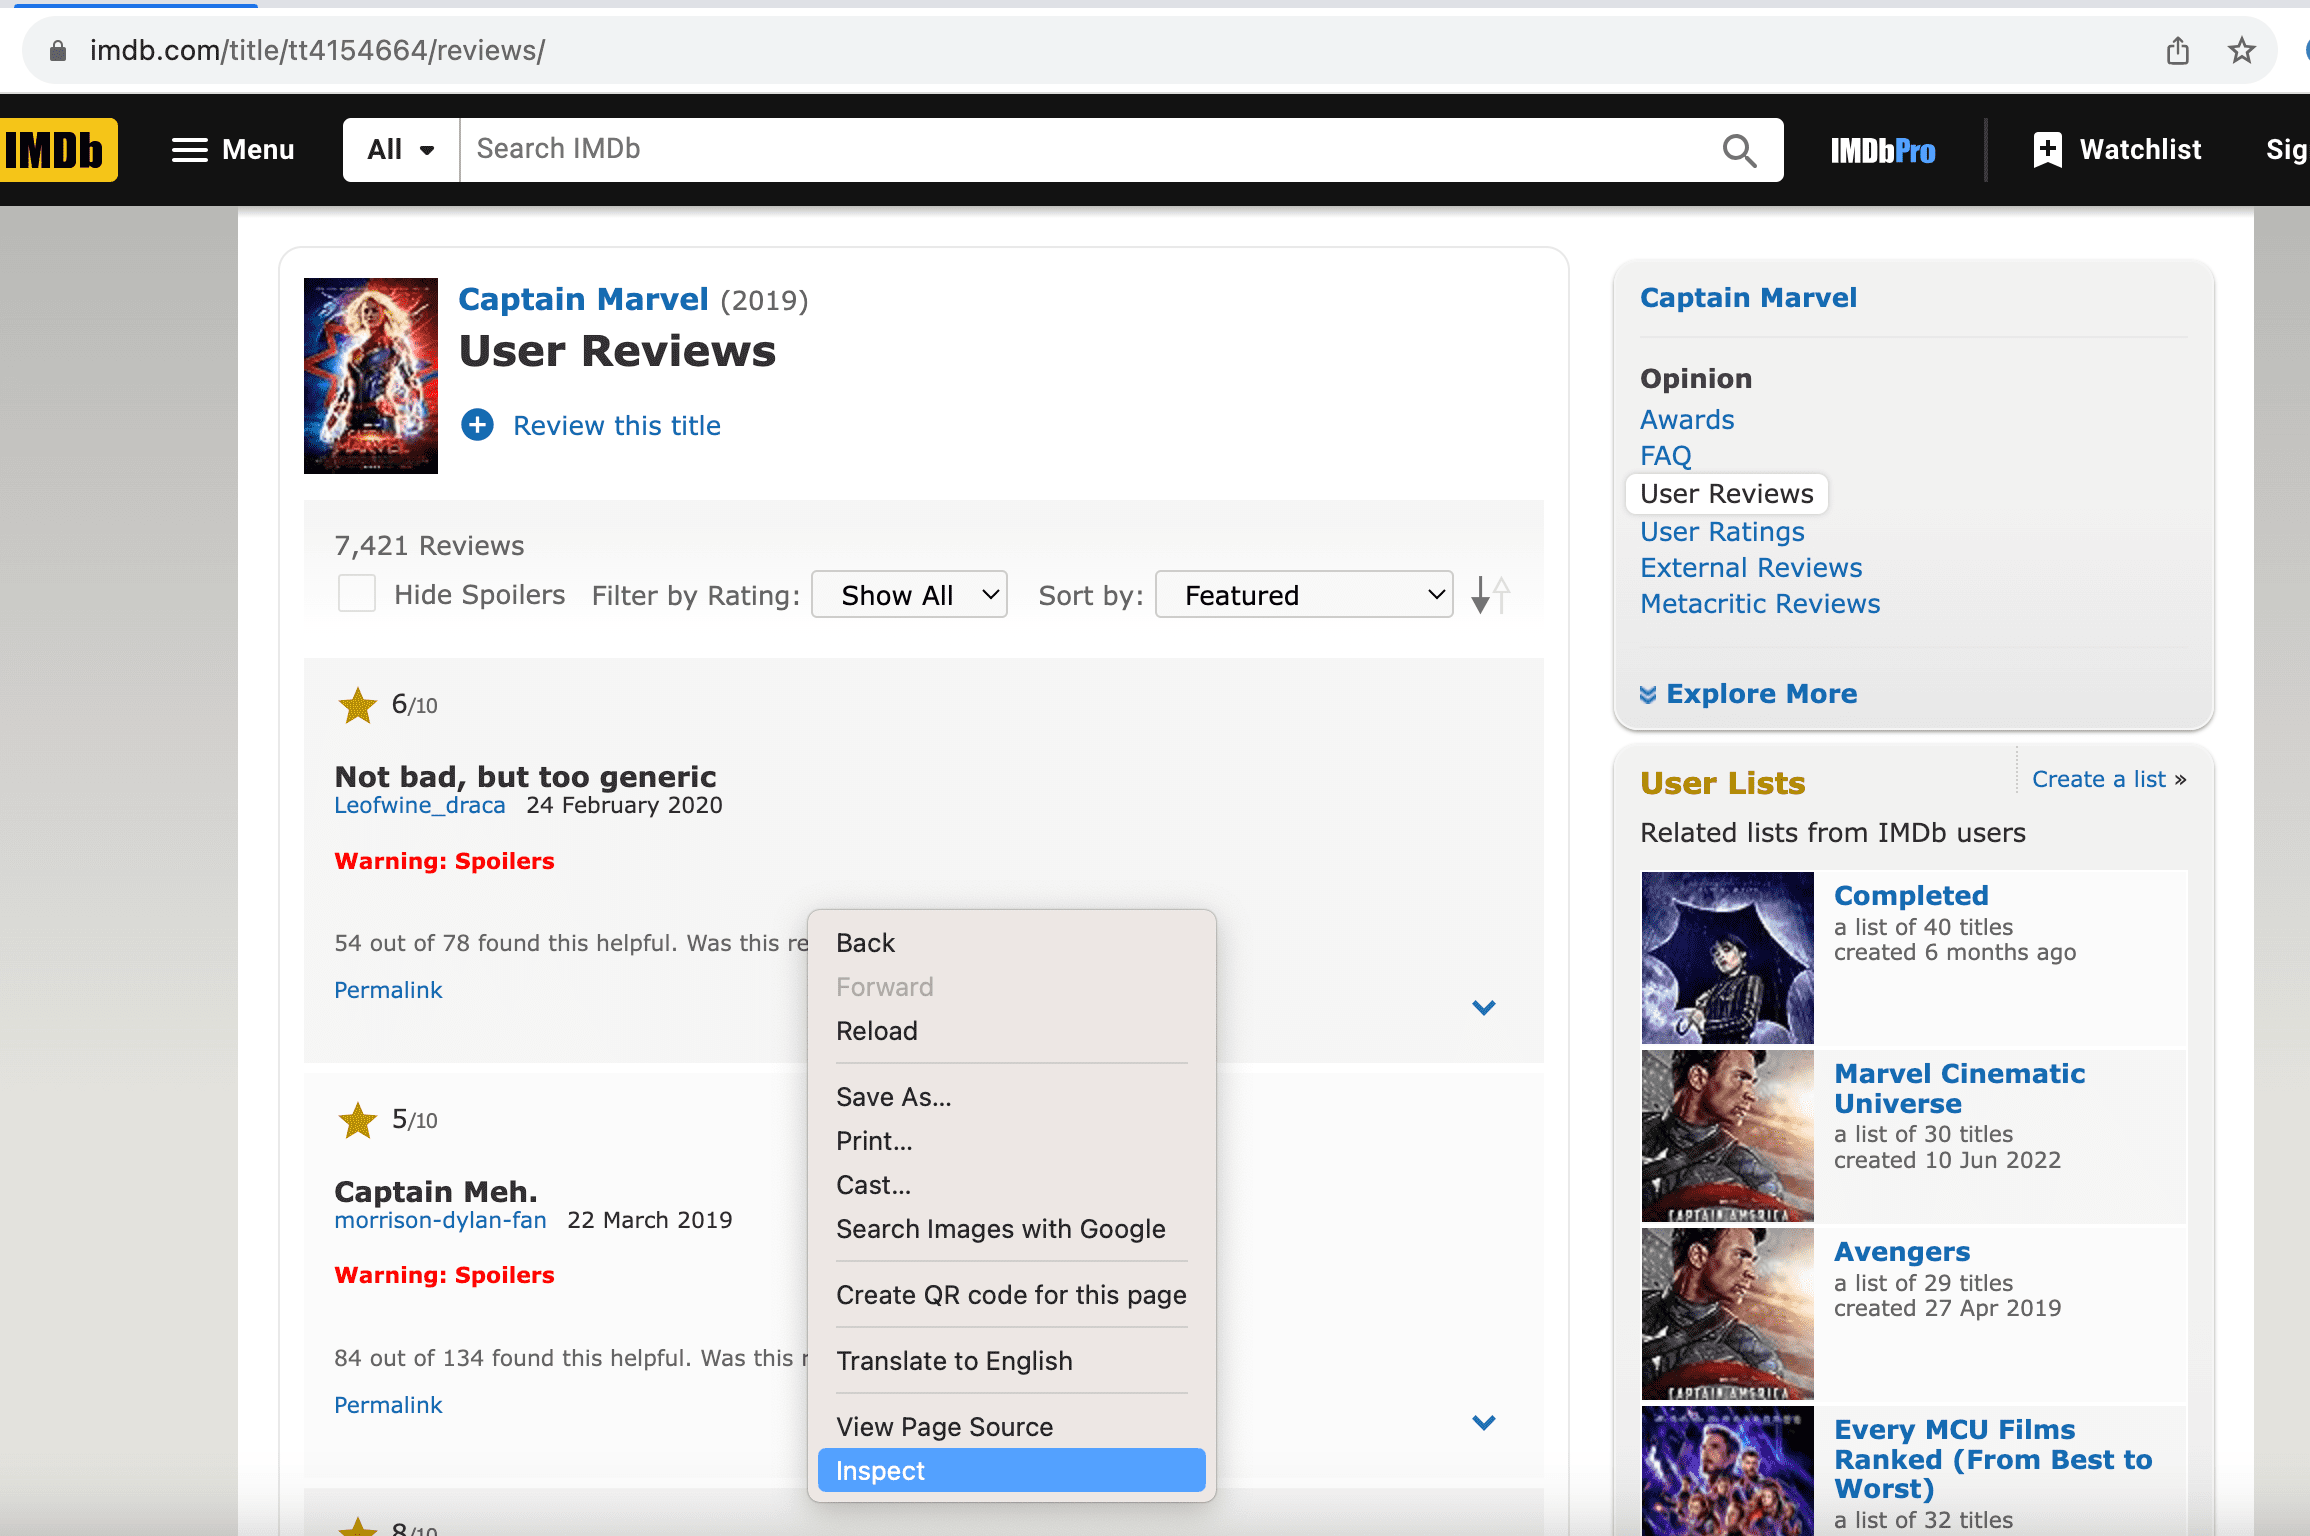
Task: Click the Watchlist bookmark icon
Action: coord(2046,149)
